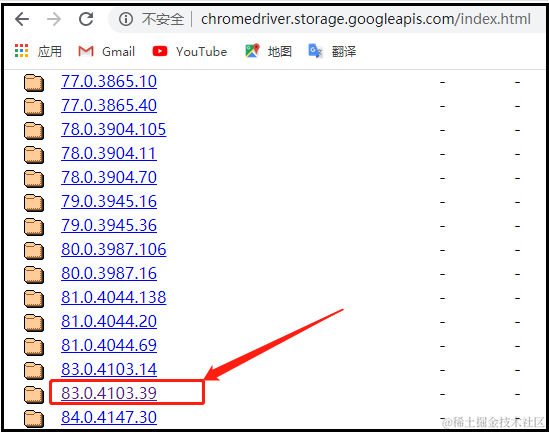Screen dimensions: 549x433
Task: Click the browser back arrow
Action: pyautogui.click(x=22, y=19)
